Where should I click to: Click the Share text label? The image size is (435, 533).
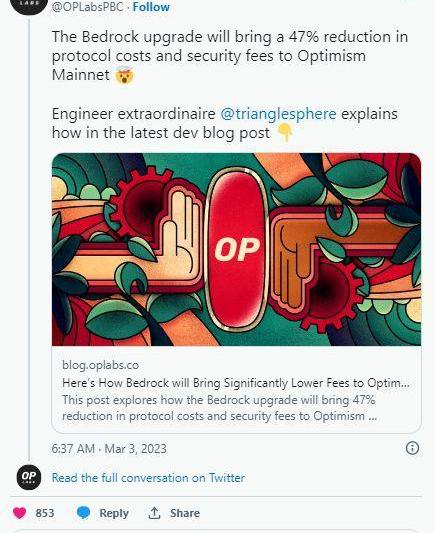(x=185, y=513)
